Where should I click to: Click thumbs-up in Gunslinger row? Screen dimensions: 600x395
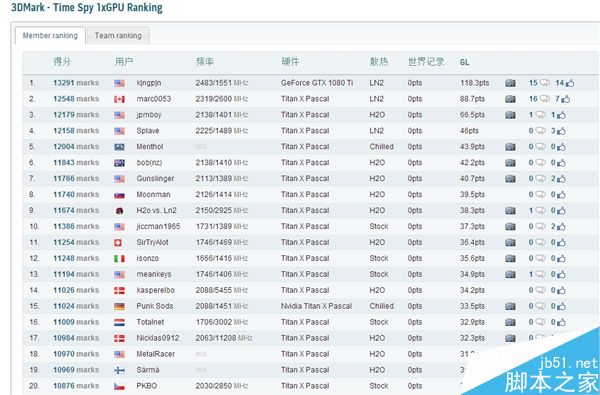561,179
